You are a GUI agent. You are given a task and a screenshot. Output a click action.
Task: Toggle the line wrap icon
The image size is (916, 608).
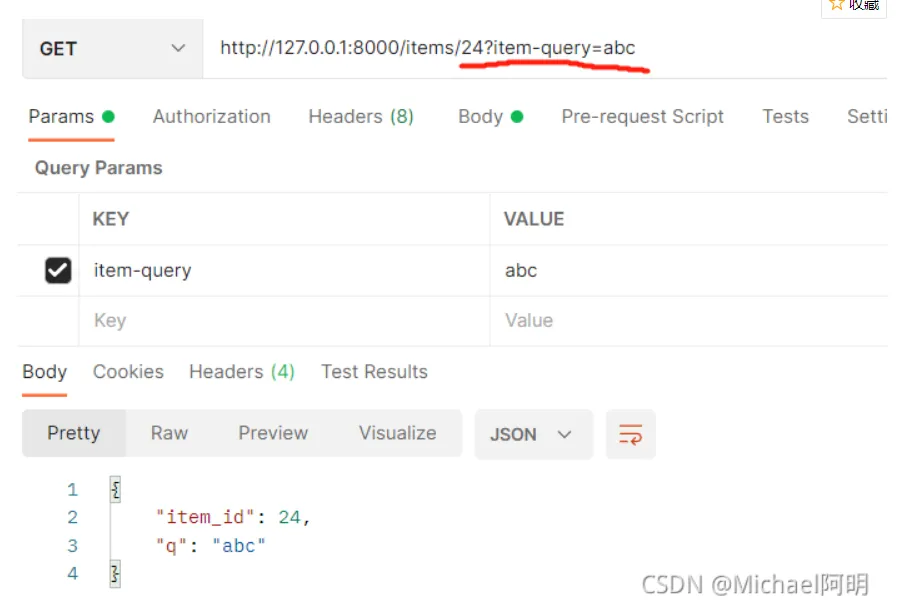tap(630, 435)
